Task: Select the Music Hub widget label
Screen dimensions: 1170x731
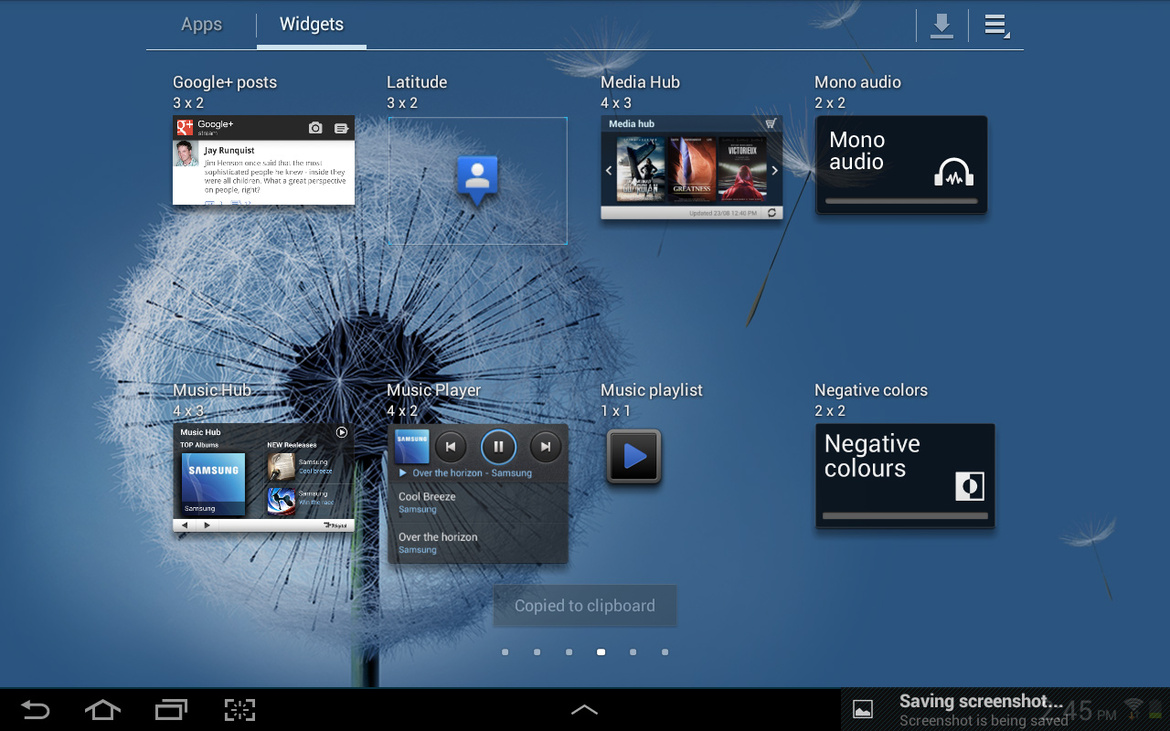Action: click(x=212, y=390)
